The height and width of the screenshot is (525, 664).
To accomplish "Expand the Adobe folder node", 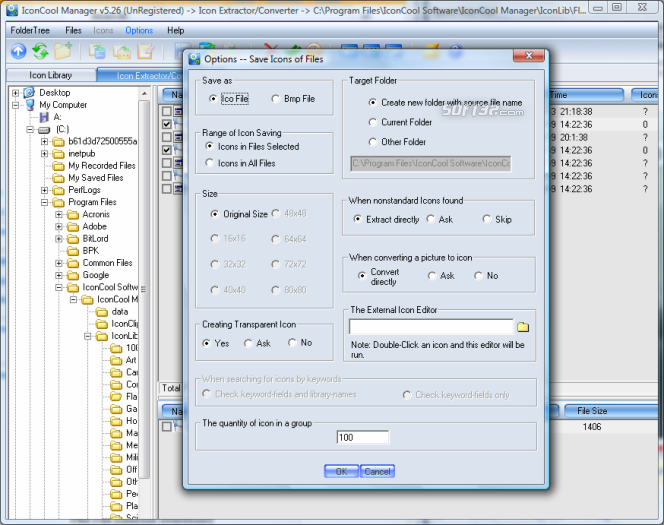I will (x=59, y=227).
